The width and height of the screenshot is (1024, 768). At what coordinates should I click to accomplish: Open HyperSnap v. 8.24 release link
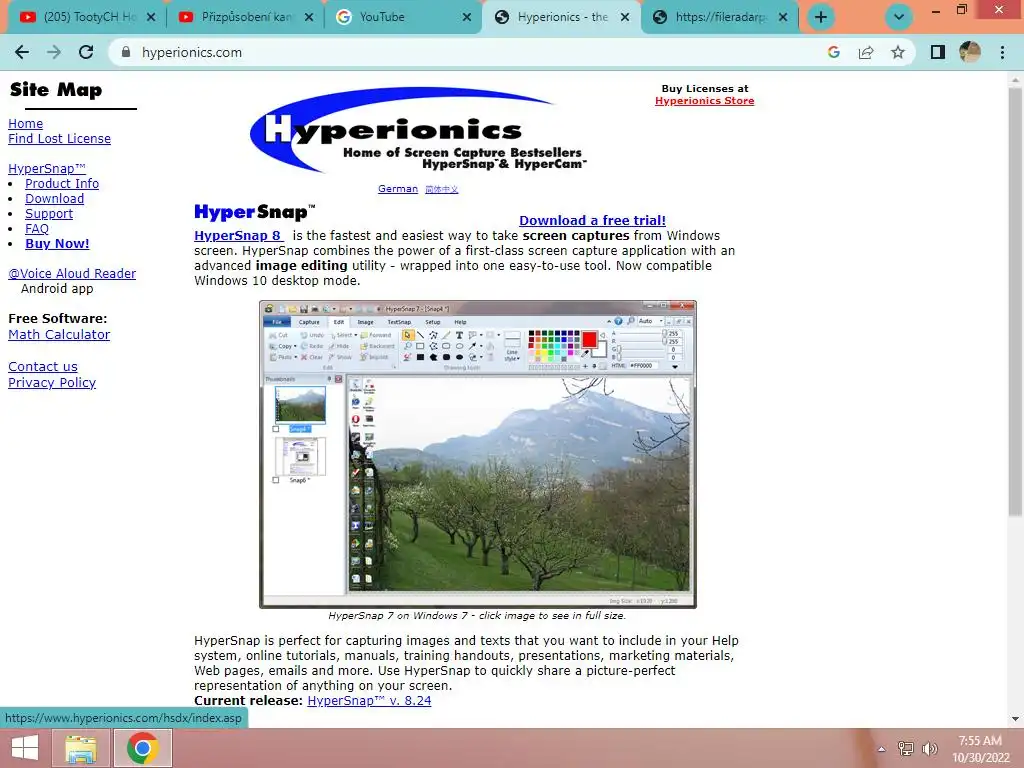pyautogui.click(x=369, y=701)
